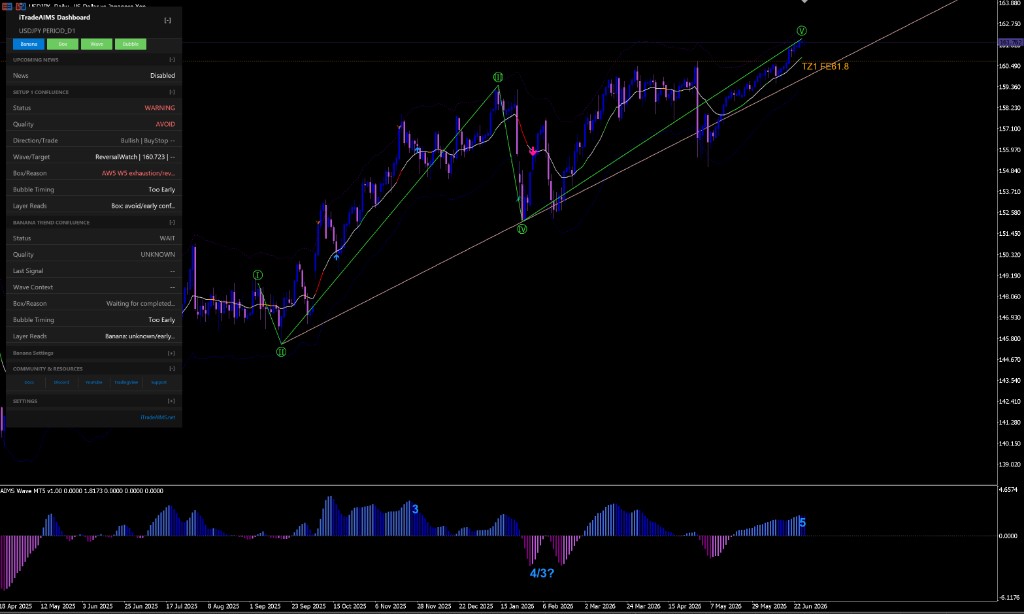The width and height of the screenshot is (1024, 614).
Task: Expand the Settings section
Action: pos(171,401)
